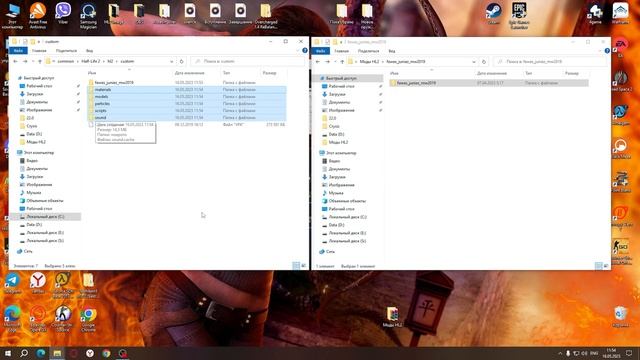Expand the address history dropdown in mw2019 window
This screenshot has width=640, height=360.
click(x=473, y=62)
